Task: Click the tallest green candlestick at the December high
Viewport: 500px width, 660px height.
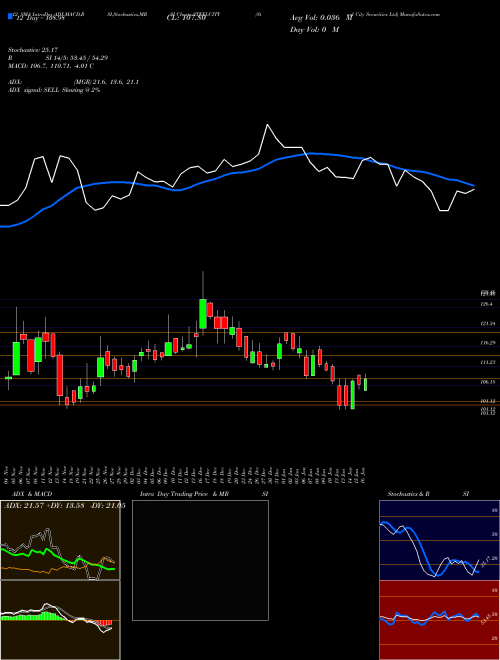Action: [x=203, y=314]
